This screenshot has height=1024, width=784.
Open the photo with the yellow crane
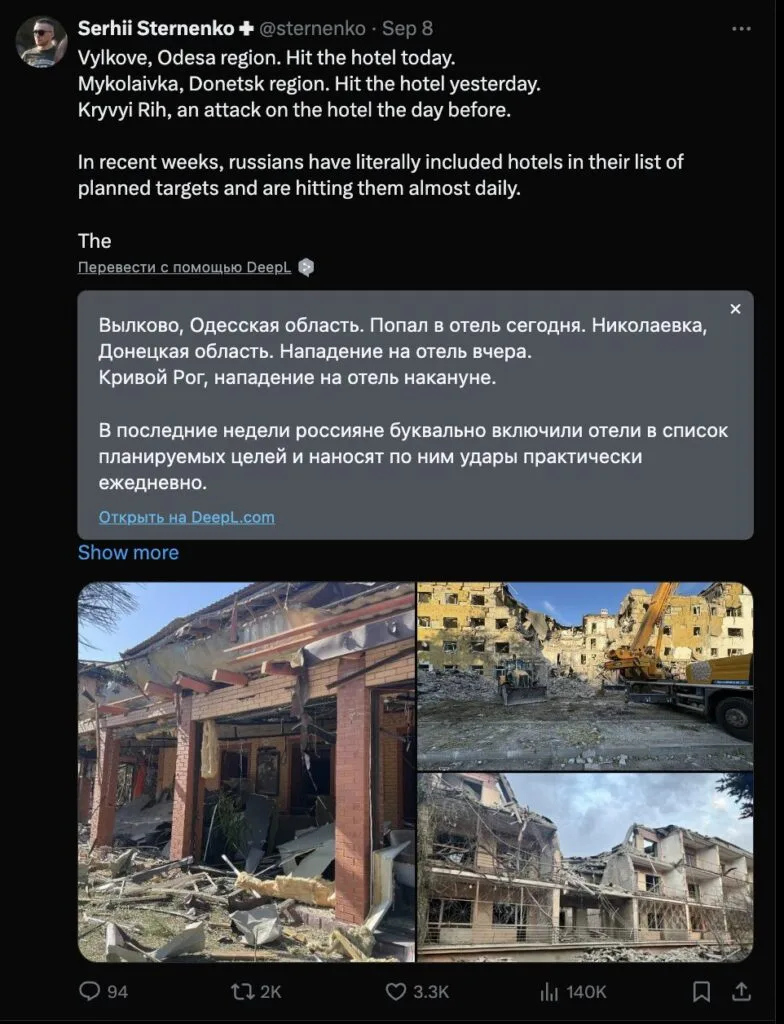(585, 676)
